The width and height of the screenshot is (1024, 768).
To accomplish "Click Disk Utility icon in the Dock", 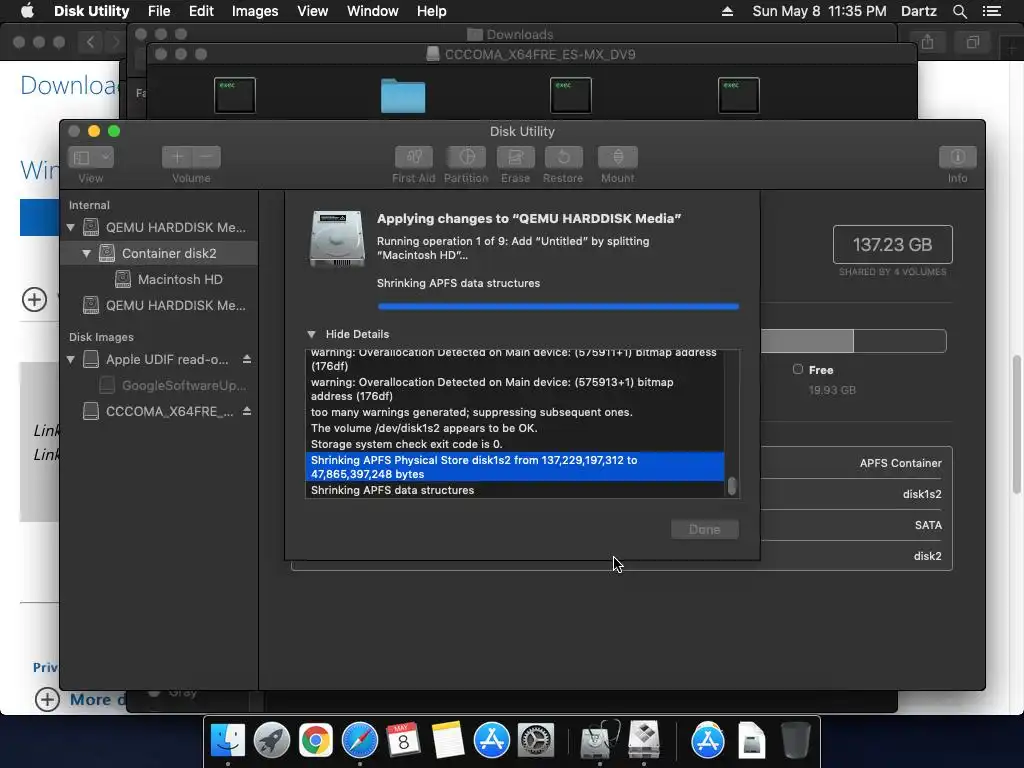I will 600,741.
